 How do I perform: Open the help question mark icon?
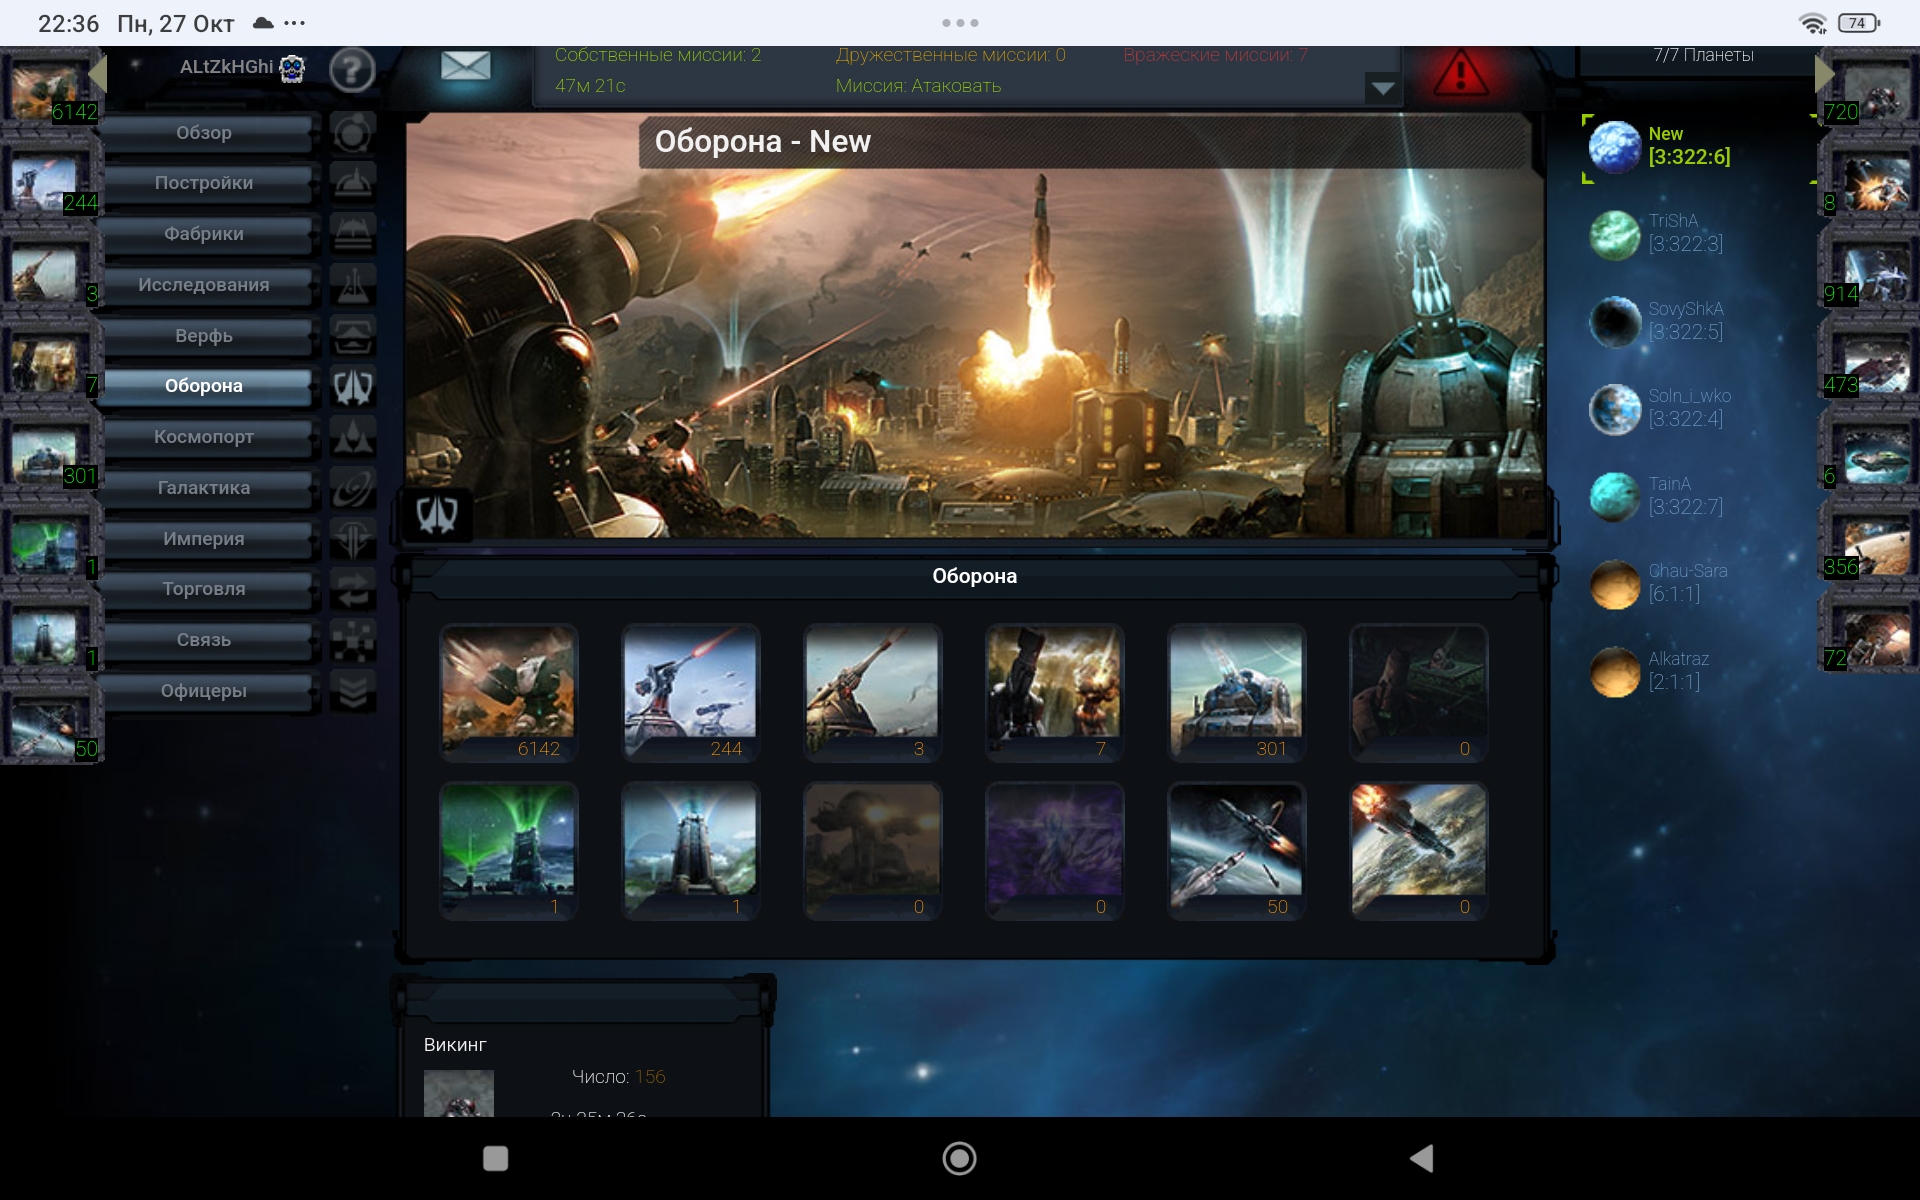351,71
